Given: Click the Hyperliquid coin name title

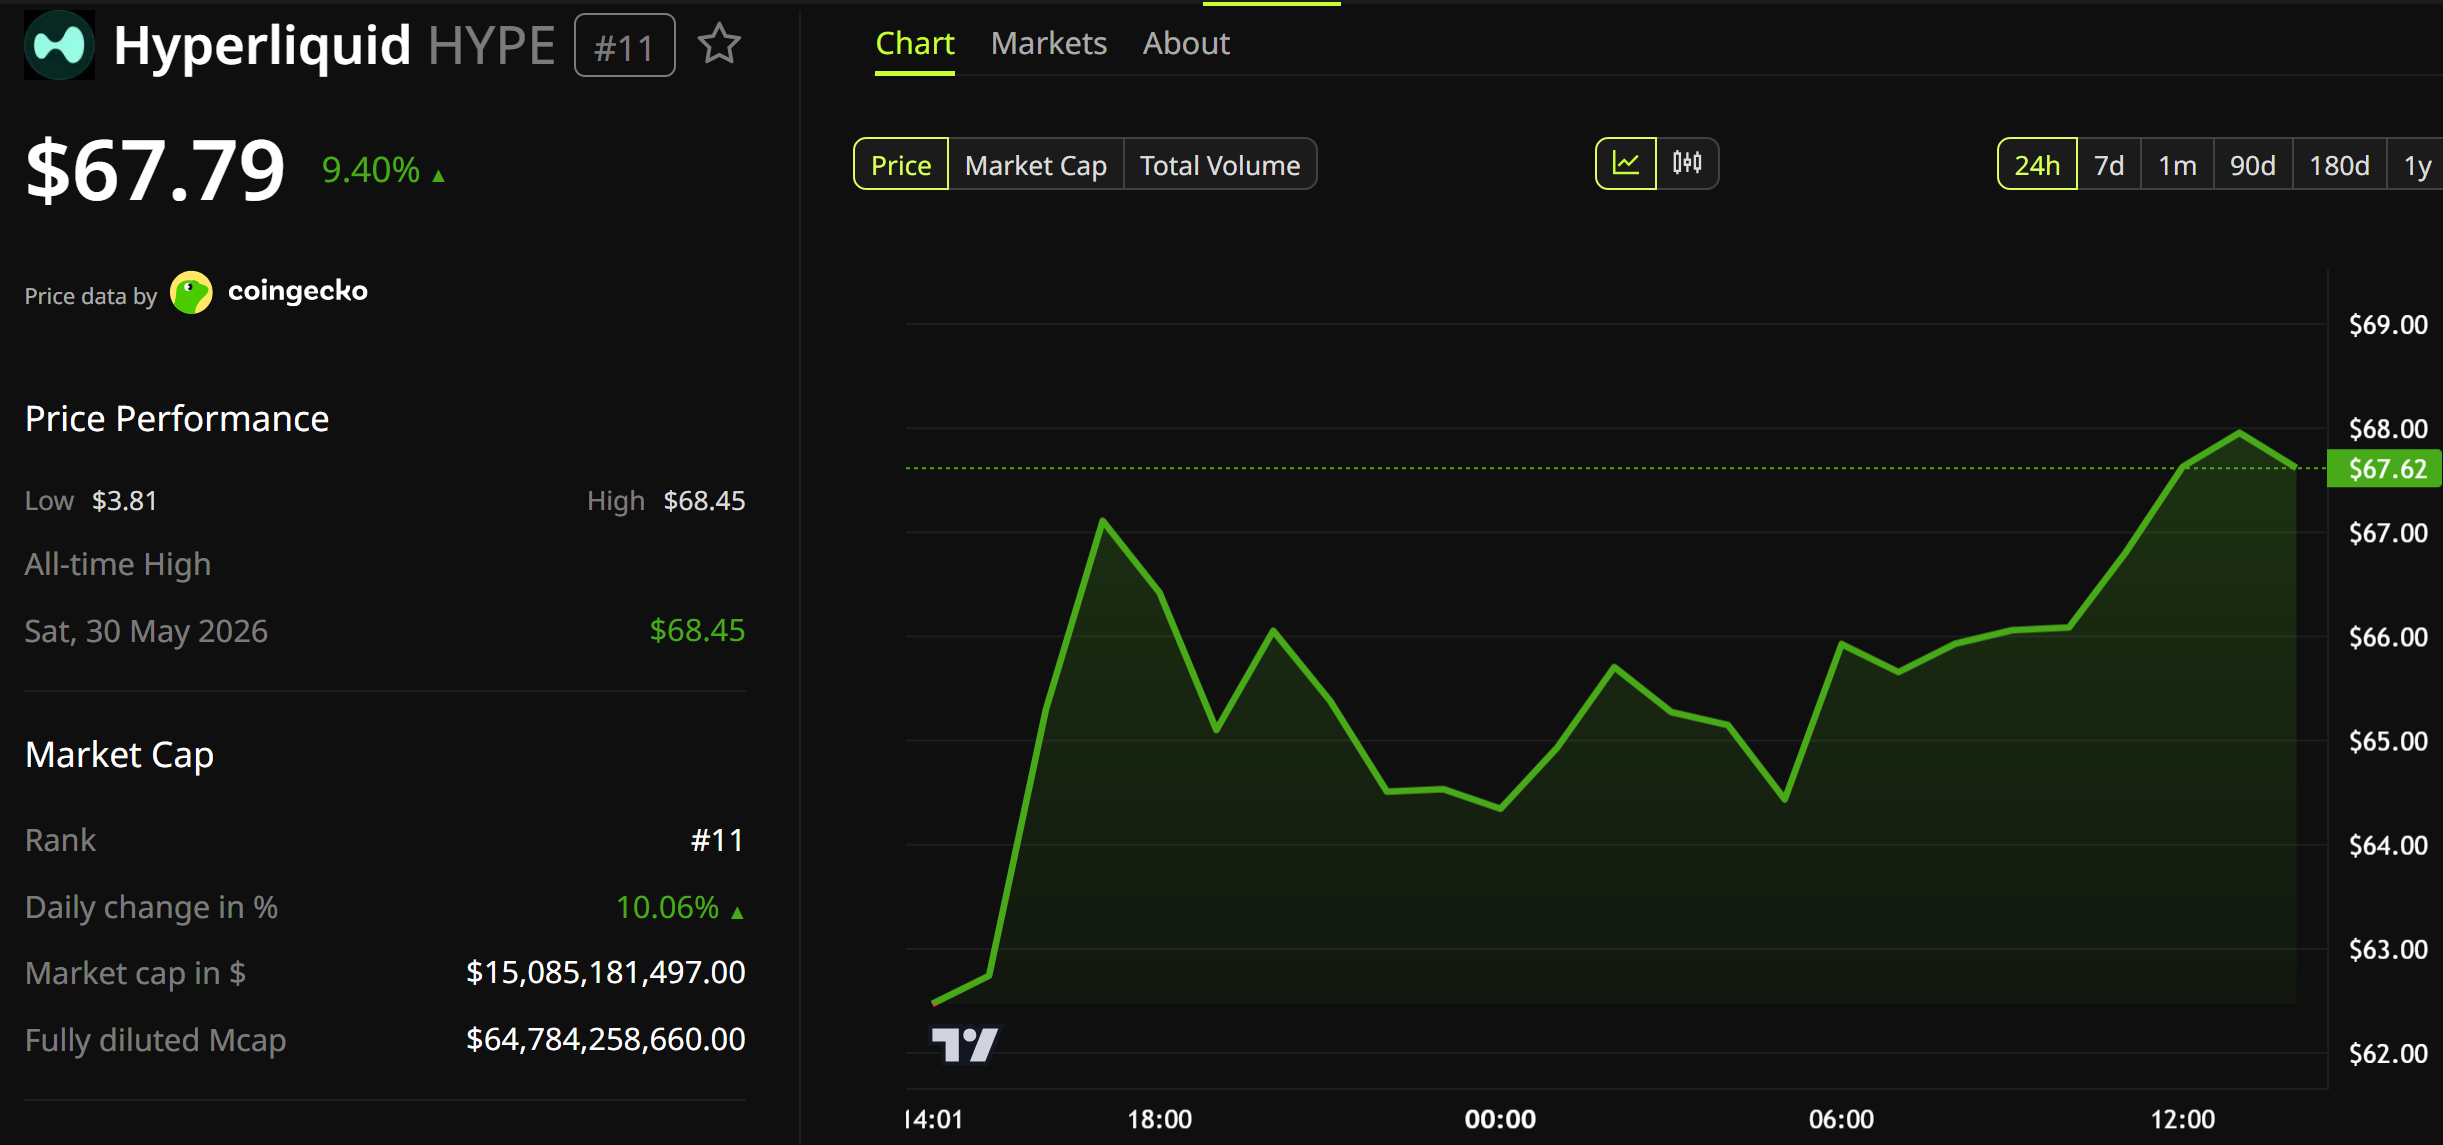Looking at the screenshot, I should pos(262,46).
